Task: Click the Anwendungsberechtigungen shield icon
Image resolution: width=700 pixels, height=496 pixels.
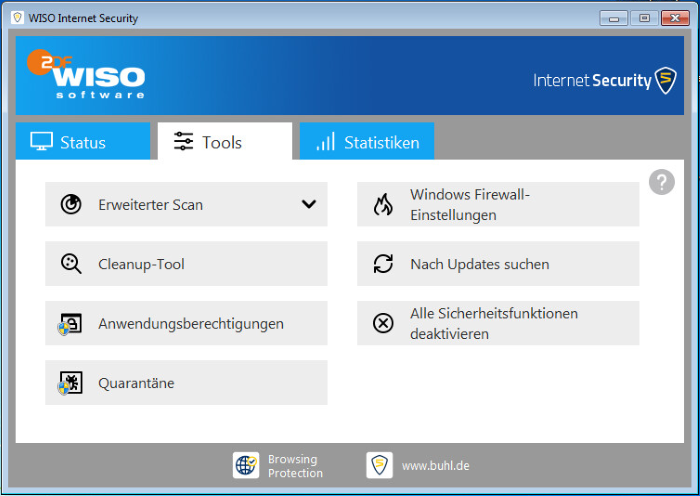Action: point(71,324)
